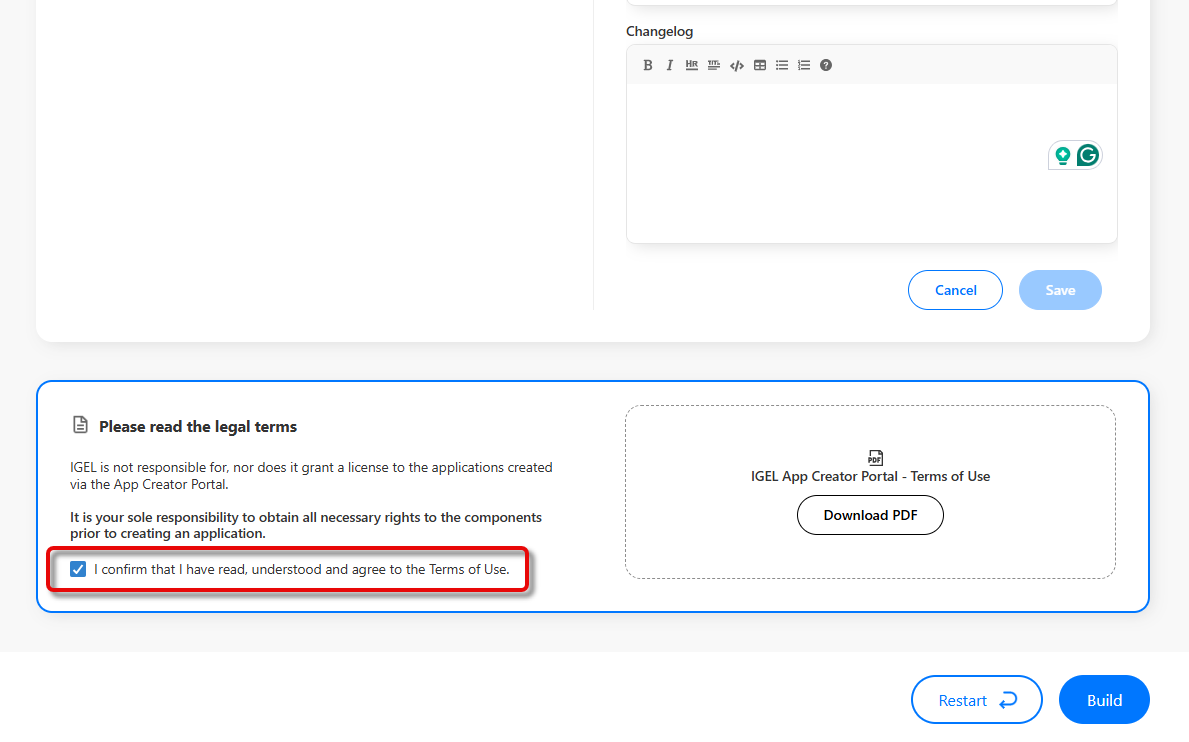The image size is (1189, 742).
Task: Open the editor help question mark
Action: [826, 65]
